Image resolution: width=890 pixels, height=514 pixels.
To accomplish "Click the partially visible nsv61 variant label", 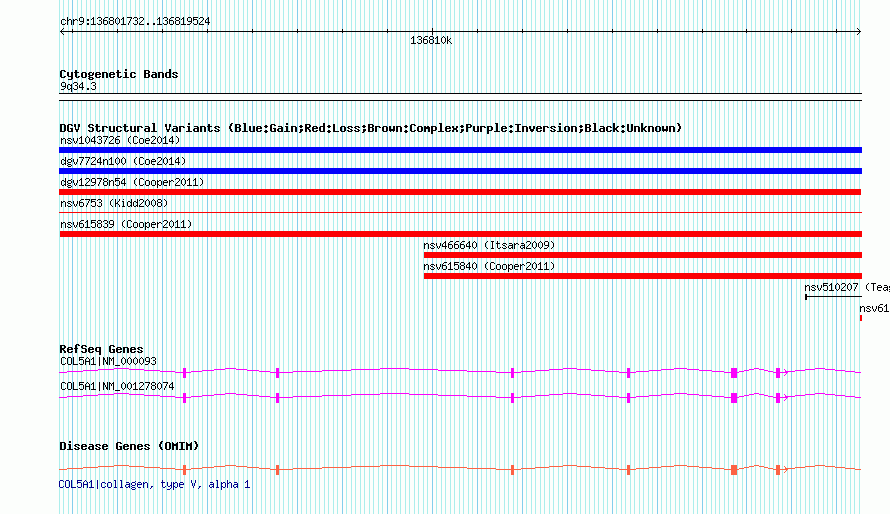I will (x=874, y=308).
